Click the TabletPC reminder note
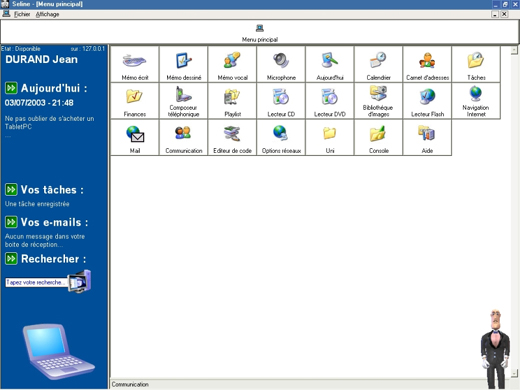520x390 pixels. coord(49,122)
